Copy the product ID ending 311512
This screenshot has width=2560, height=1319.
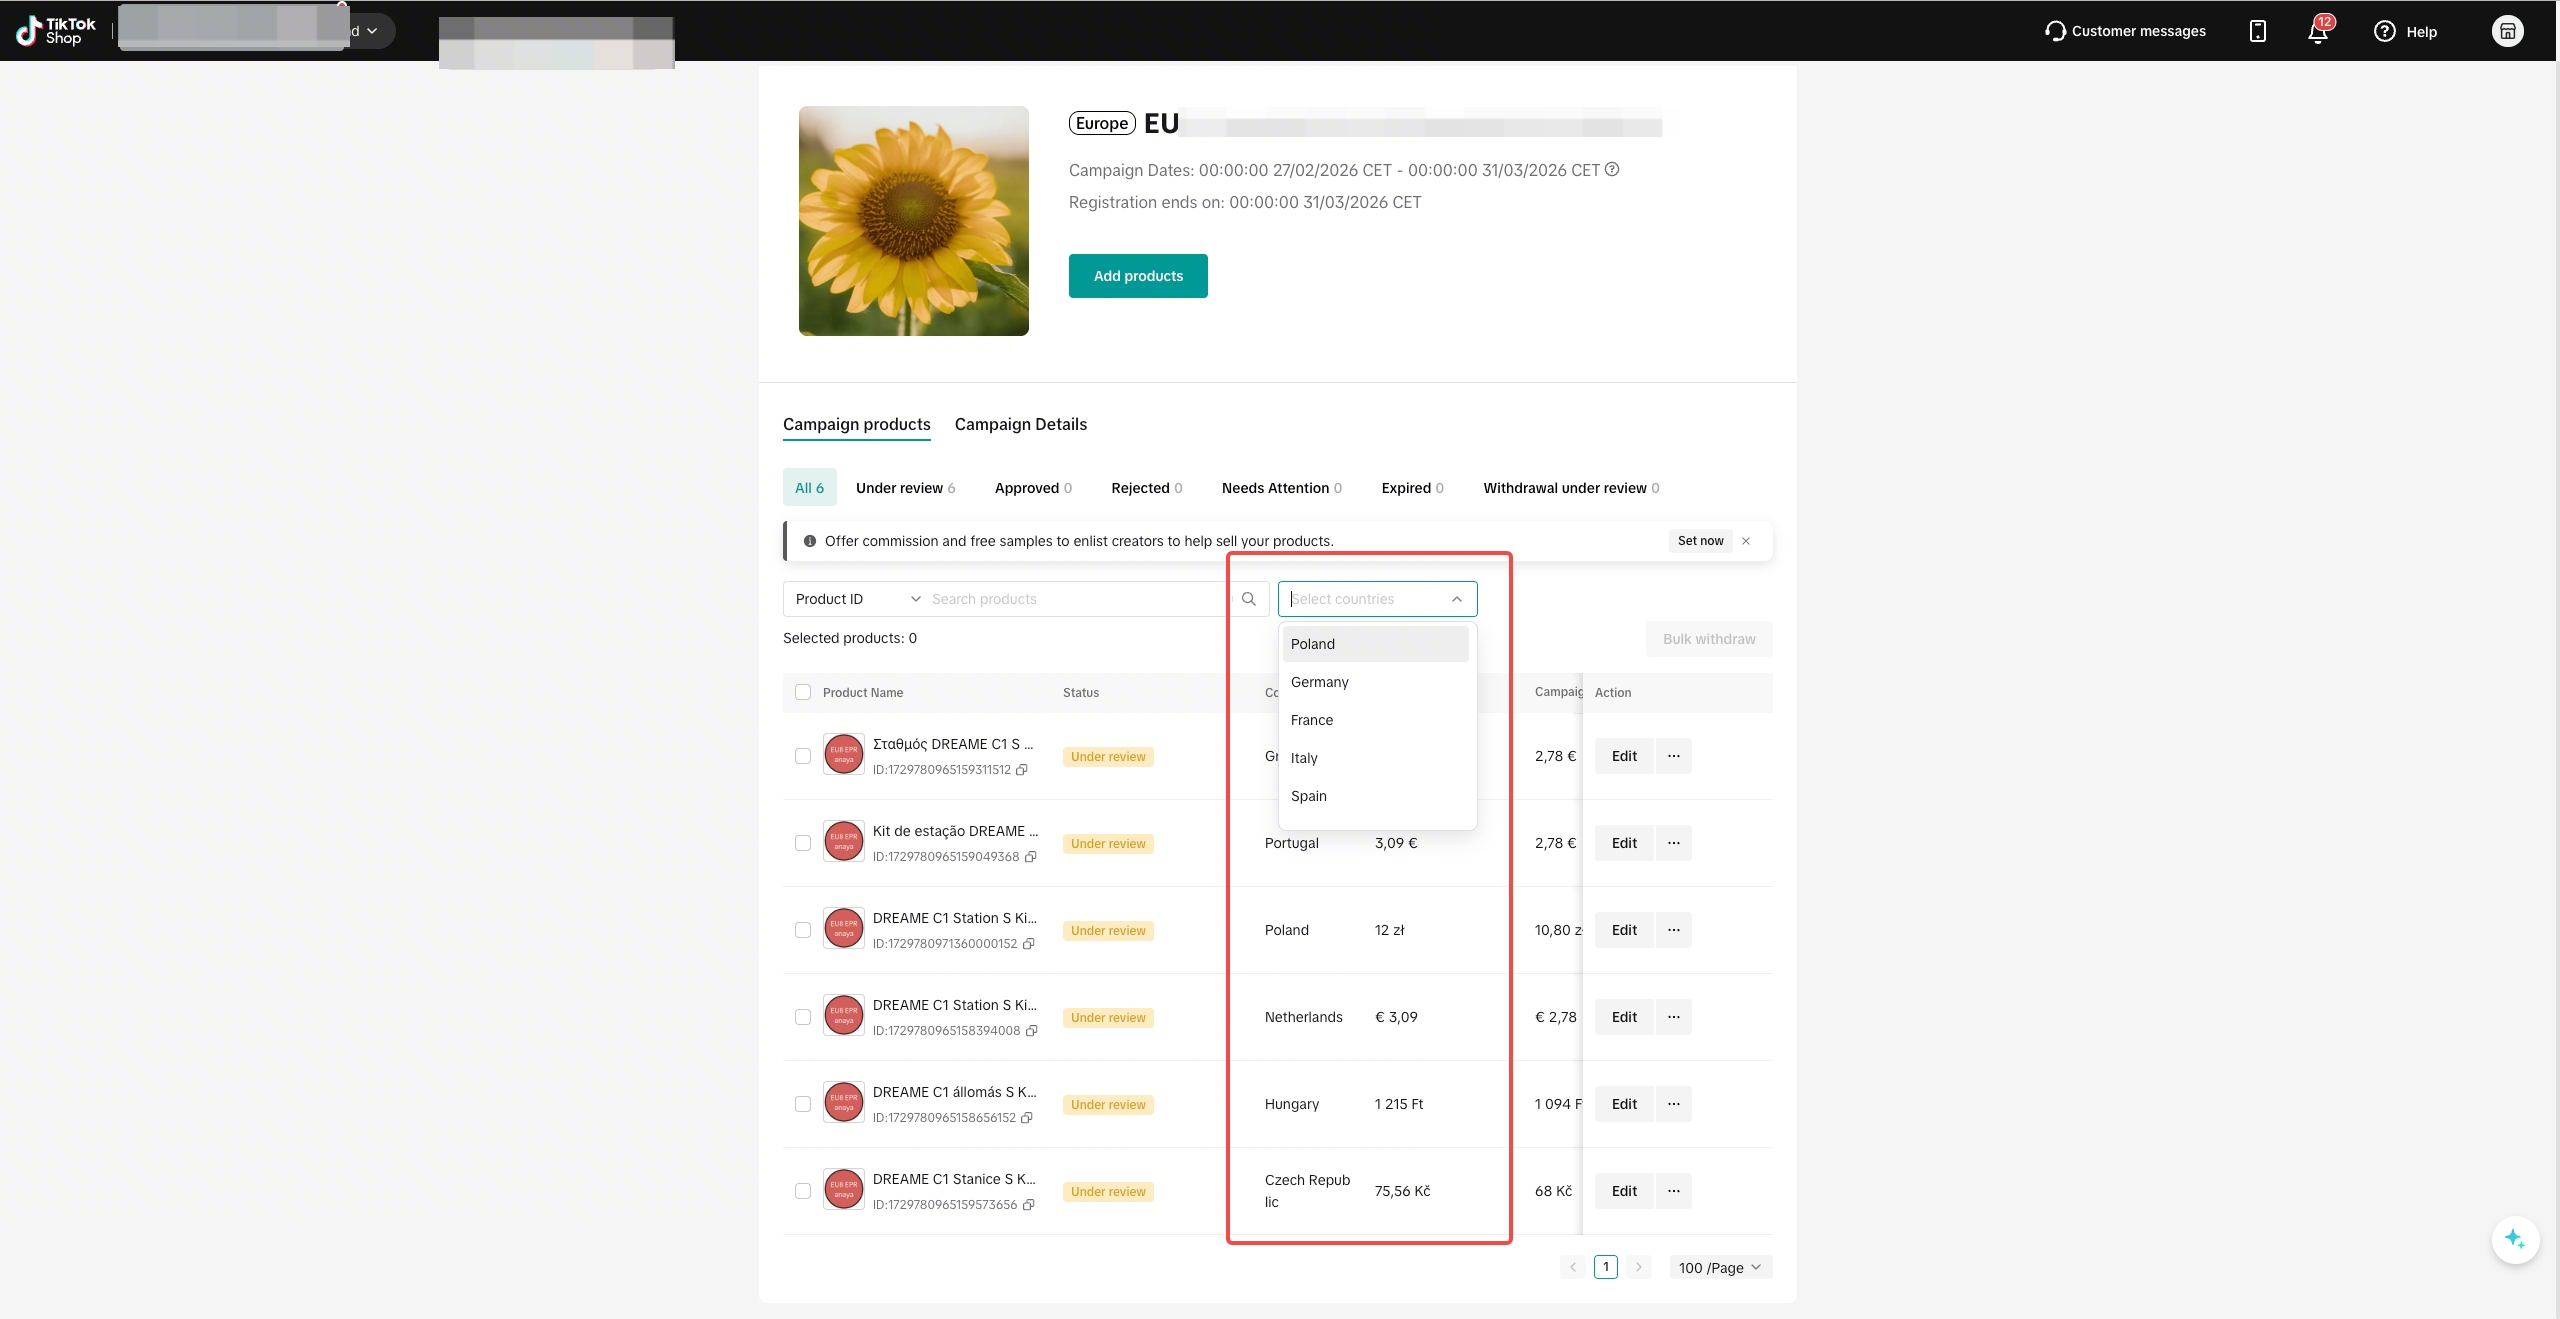(1021, 770)
